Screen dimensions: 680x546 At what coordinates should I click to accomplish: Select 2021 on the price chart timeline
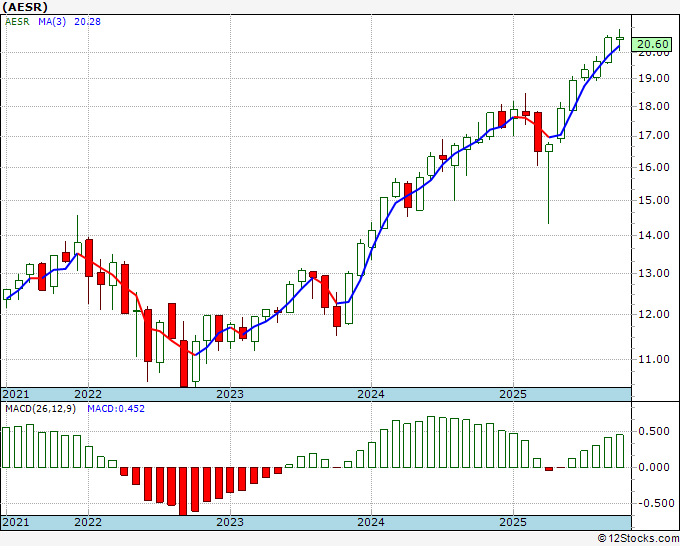[x=16, y=394]
